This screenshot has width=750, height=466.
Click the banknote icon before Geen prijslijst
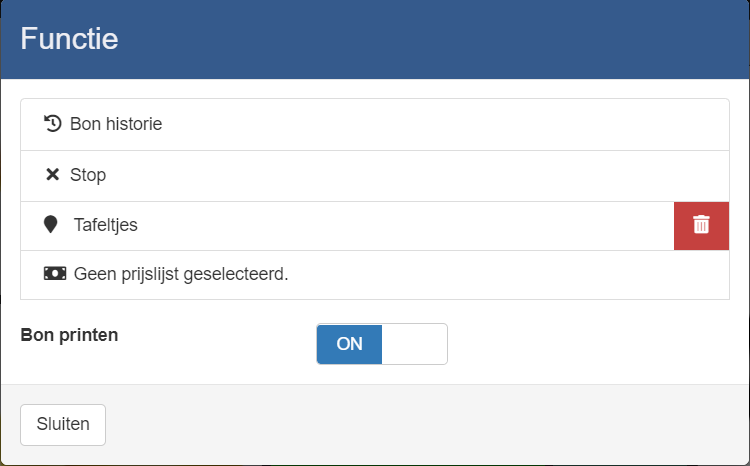(55, 274)
